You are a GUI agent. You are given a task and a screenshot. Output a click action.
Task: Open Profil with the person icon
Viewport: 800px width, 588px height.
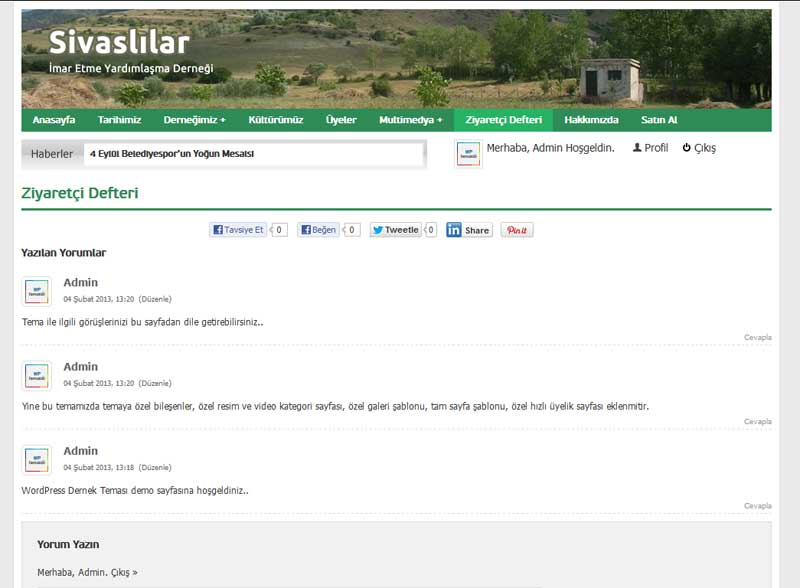click(650, 148)
